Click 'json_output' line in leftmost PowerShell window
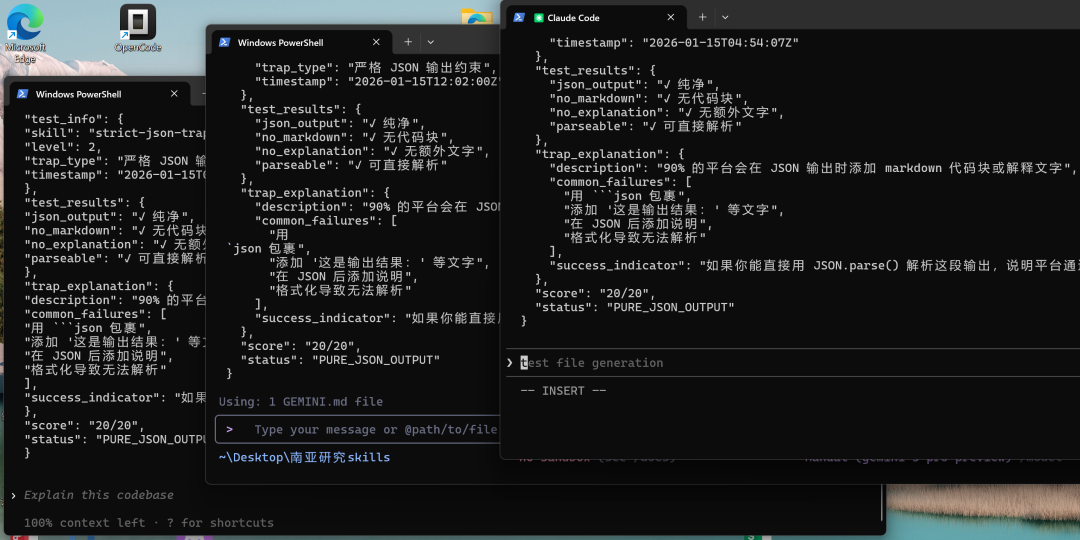This screenshot has height=540, width=1080. tap(110, 216)
